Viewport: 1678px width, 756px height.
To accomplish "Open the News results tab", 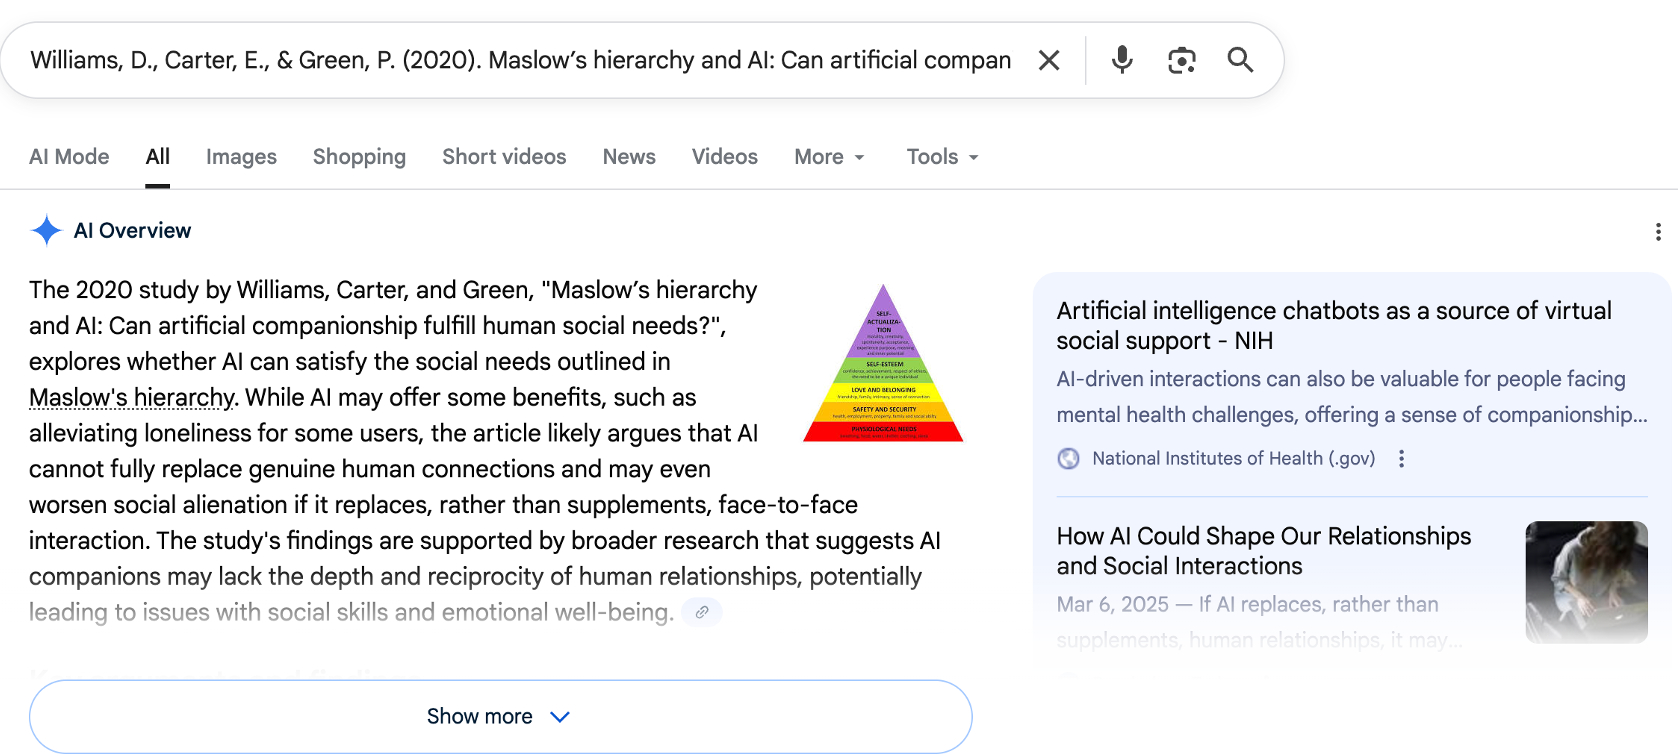I will (629, 157).
